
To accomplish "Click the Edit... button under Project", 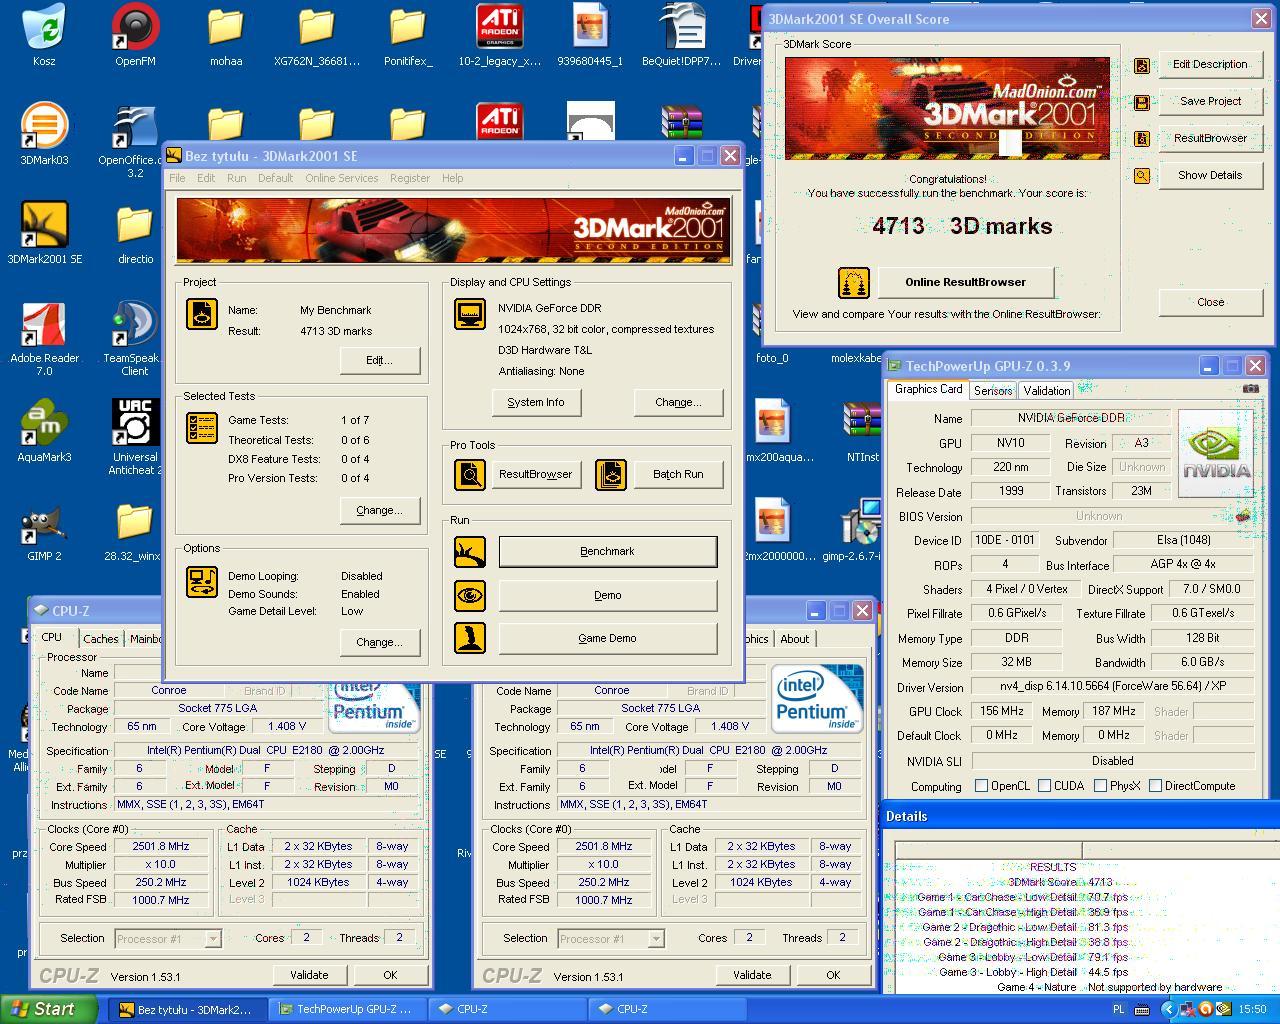I will point(380,360).
